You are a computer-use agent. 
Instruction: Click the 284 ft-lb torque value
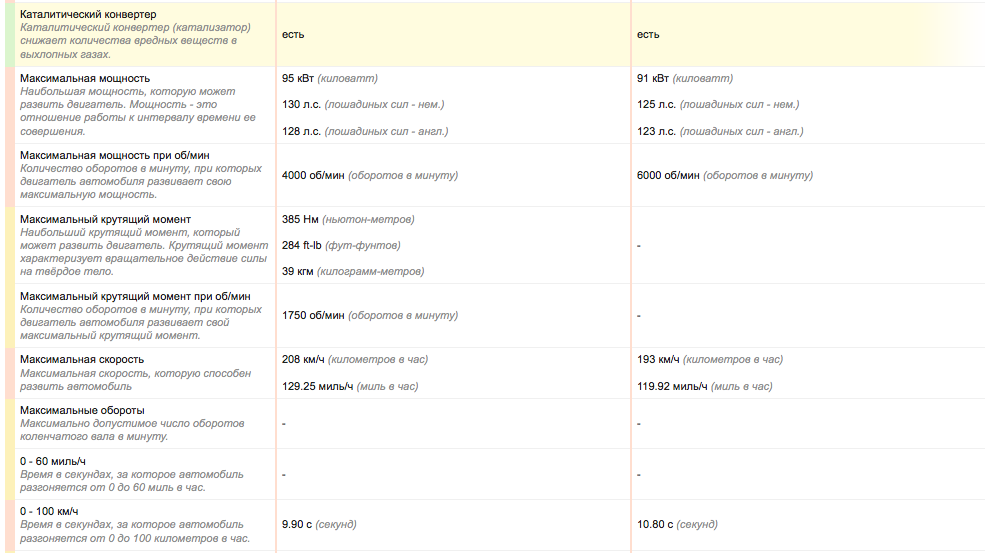302,245
